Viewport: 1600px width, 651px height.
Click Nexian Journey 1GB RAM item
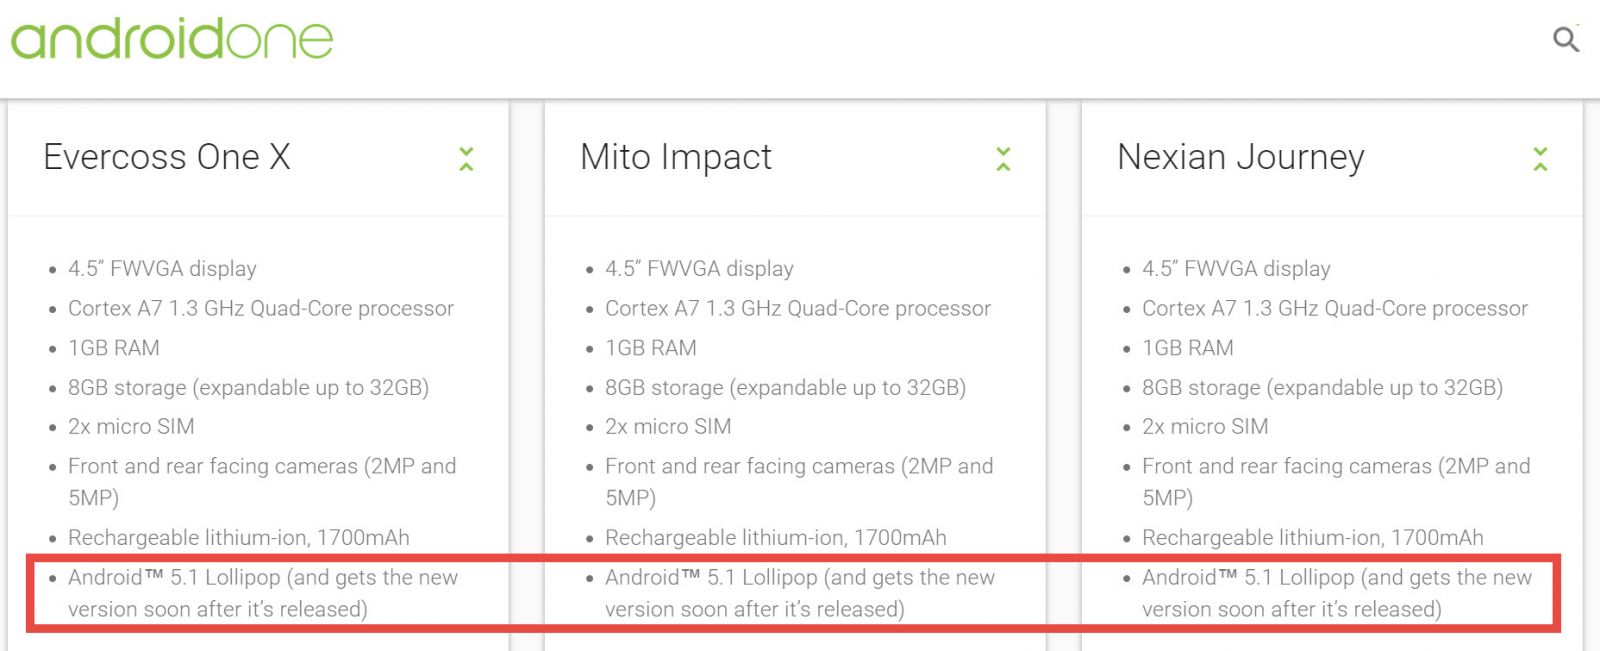click(1188, 348)
